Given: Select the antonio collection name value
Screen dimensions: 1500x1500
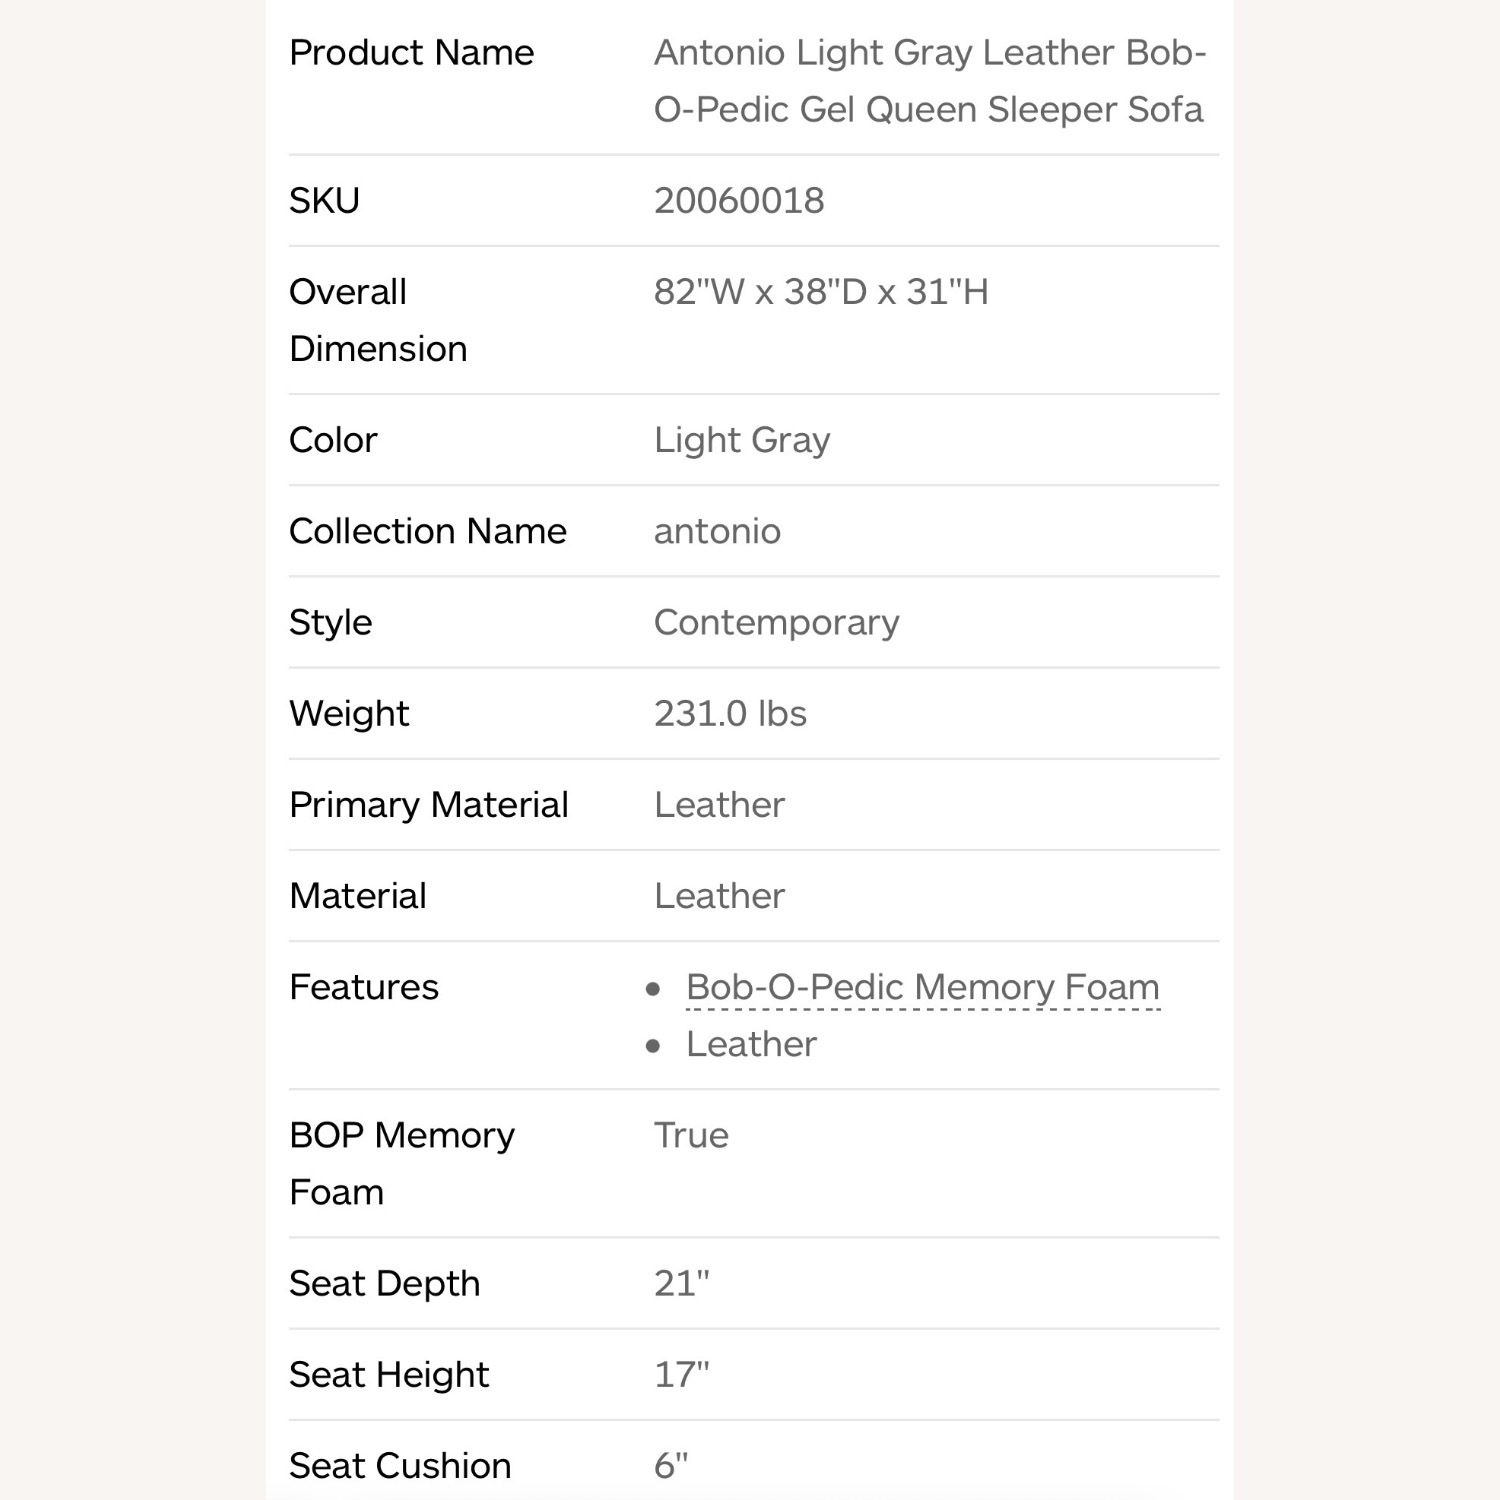Looking at the screenshot, I should point(717,531).
